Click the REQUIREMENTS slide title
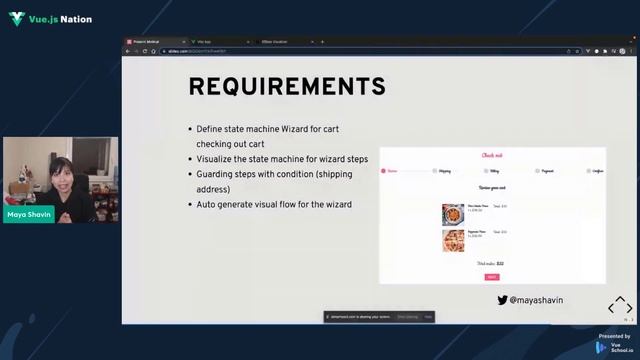The width and height of the screenshot is (640, 360). point(287,87)
